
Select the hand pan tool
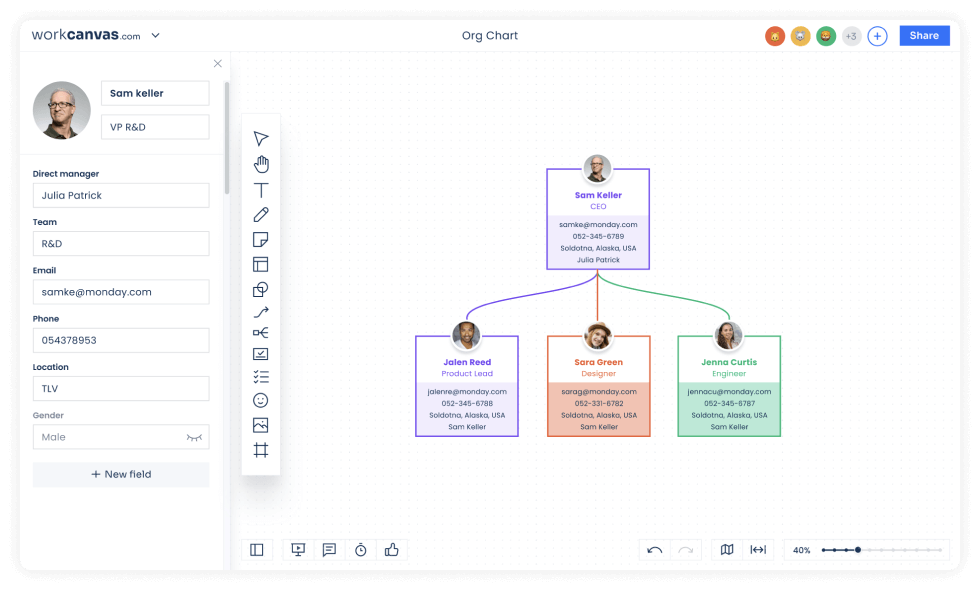pyautogui.click(x=261, y=164)
